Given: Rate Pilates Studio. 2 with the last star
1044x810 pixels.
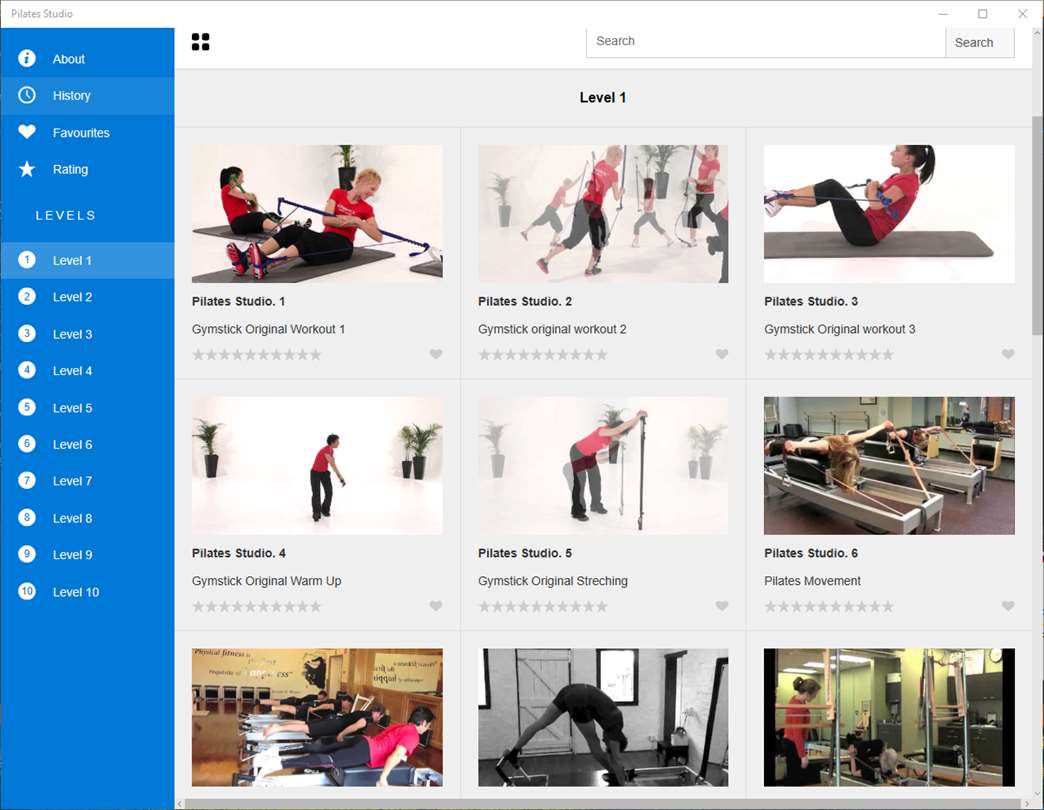Looking at the screenshot, I should tap(601, 355).
